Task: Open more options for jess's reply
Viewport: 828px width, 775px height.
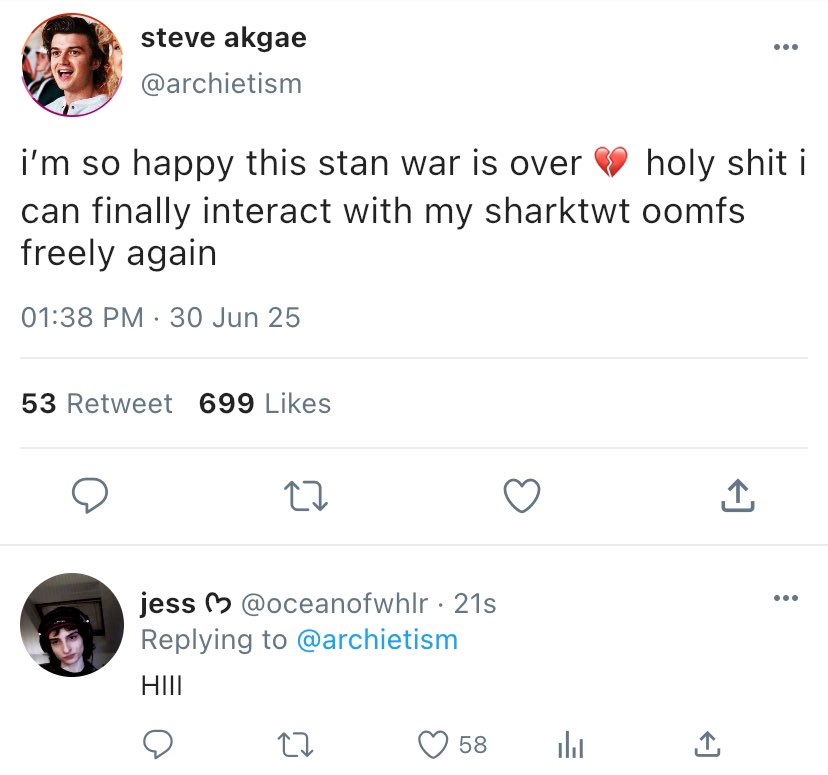Action: [x=786, y=599]
